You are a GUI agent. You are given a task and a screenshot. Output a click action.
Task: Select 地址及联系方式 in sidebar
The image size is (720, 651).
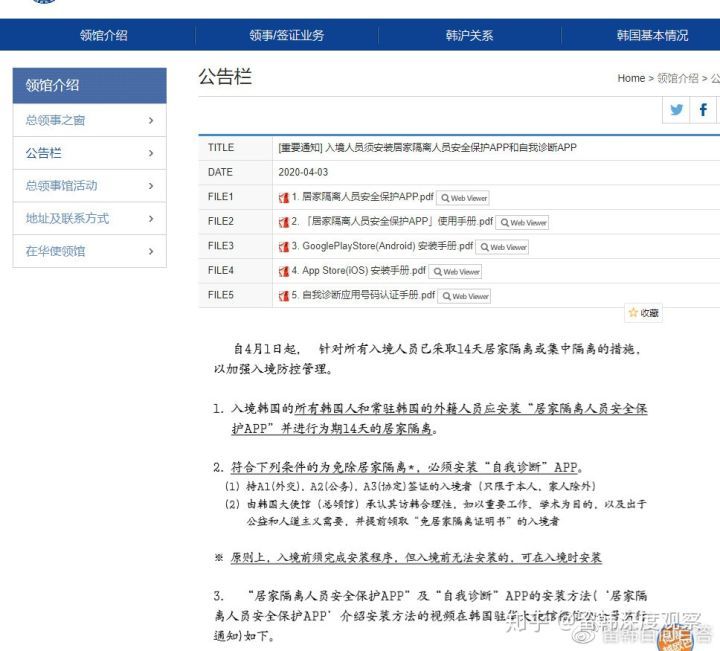pos(90,219)
